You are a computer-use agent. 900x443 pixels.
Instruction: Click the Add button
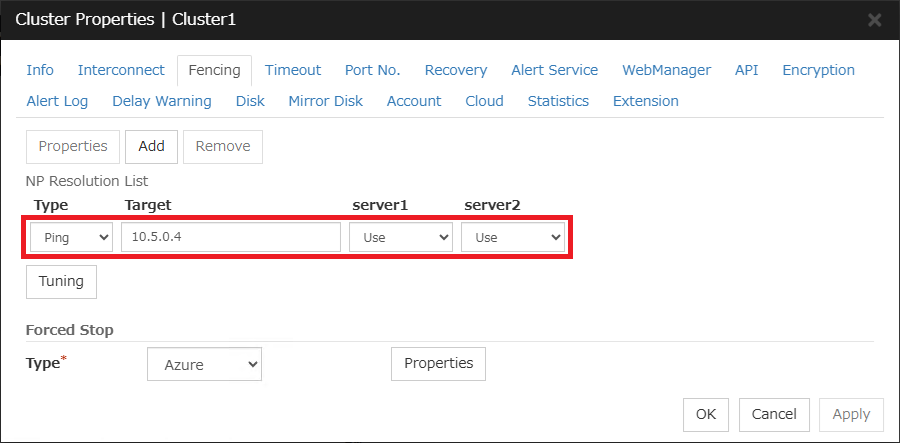pyautogui.click(x=151, y=146)
